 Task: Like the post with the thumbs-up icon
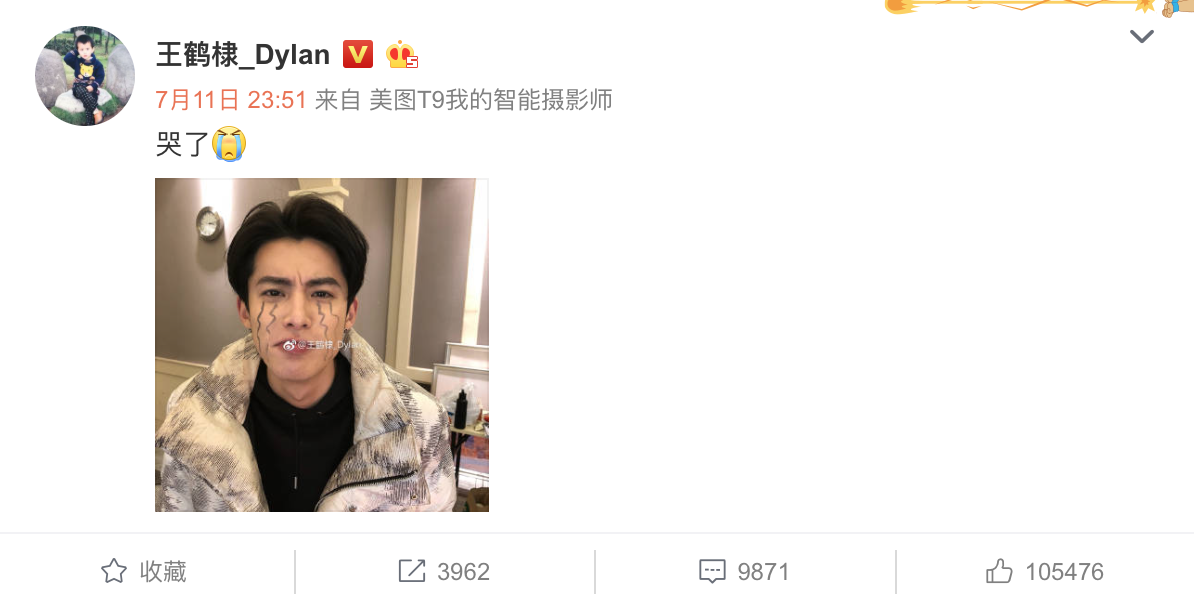(x=999, y=570)
